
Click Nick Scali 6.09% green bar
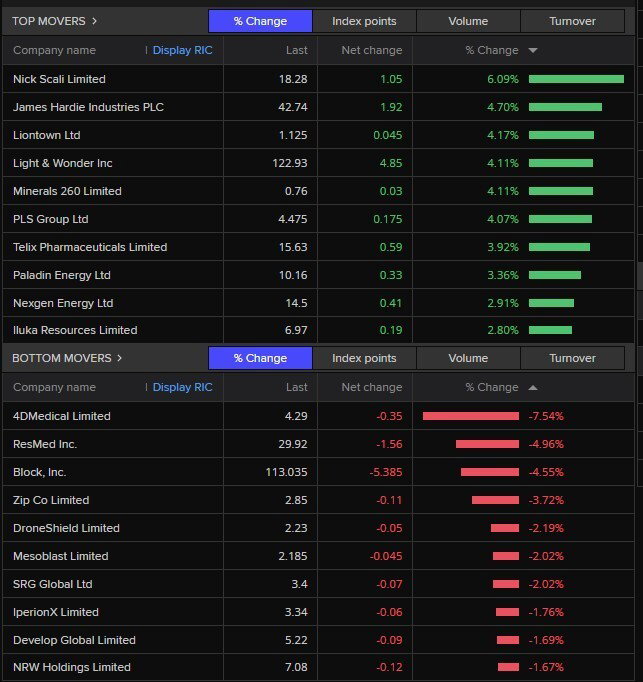tap(576, 79)
